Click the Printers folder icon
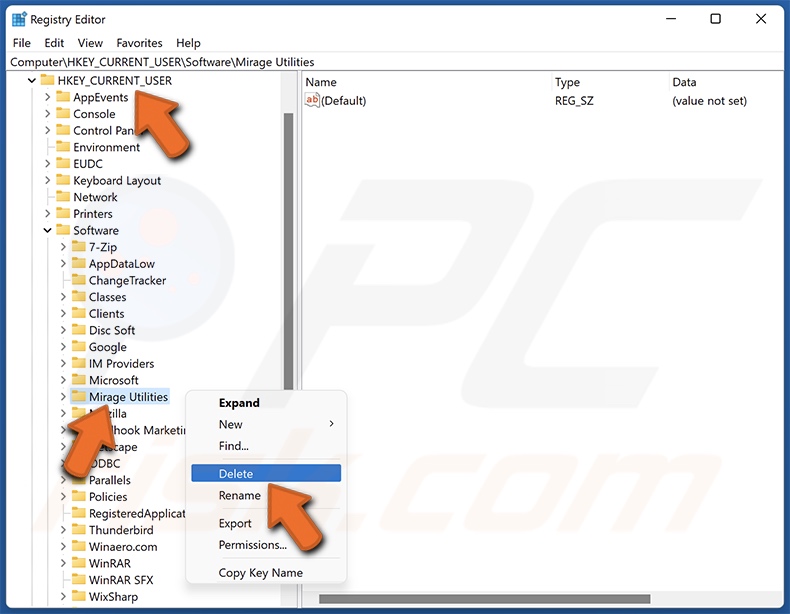790x614 pixels. [x=63, y=213]
